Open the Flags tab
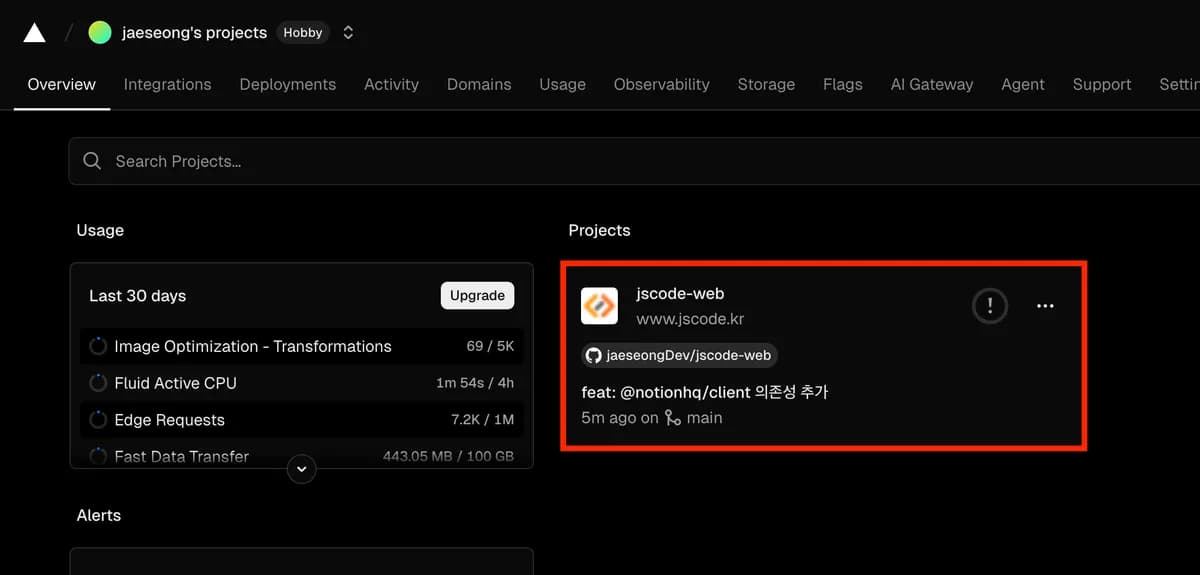The width and height of the screenshot is (1200, 575). point(843,84)
